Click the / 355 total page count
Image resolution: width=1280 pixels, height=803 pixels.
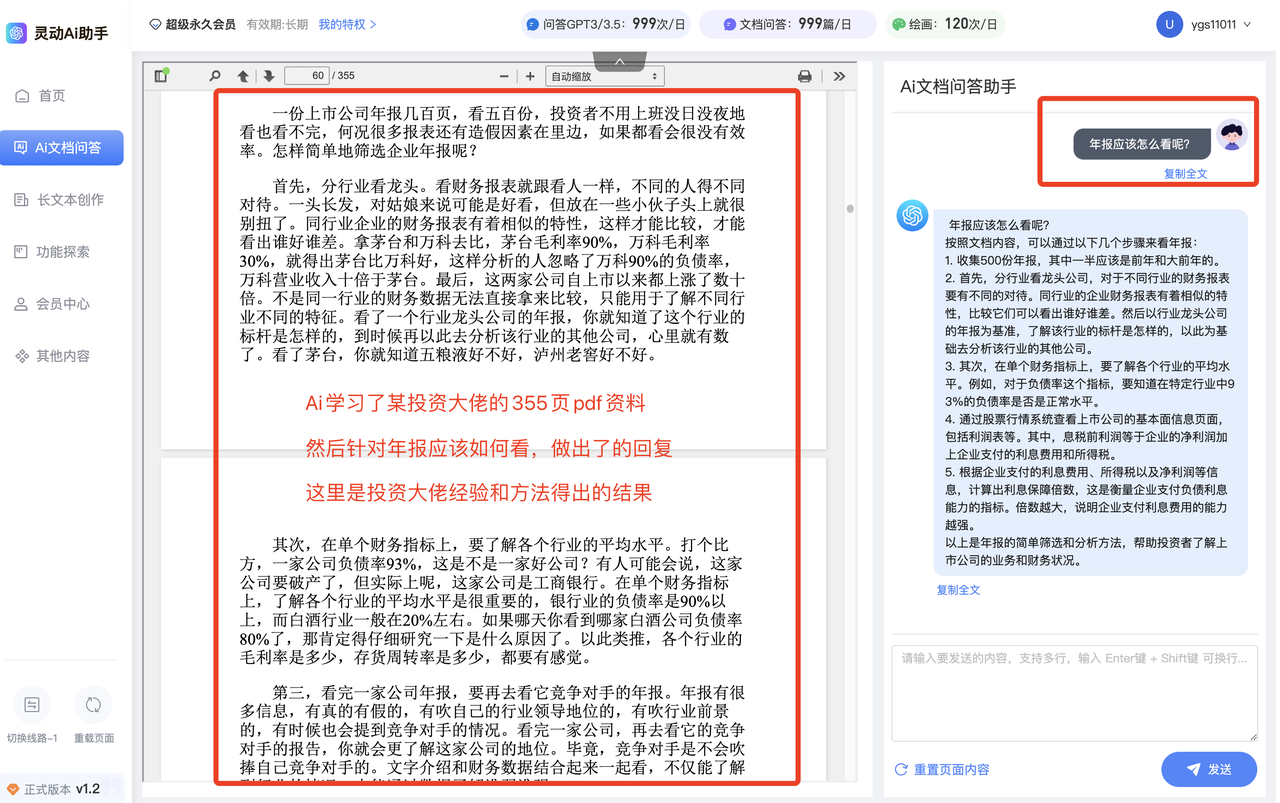344,76
